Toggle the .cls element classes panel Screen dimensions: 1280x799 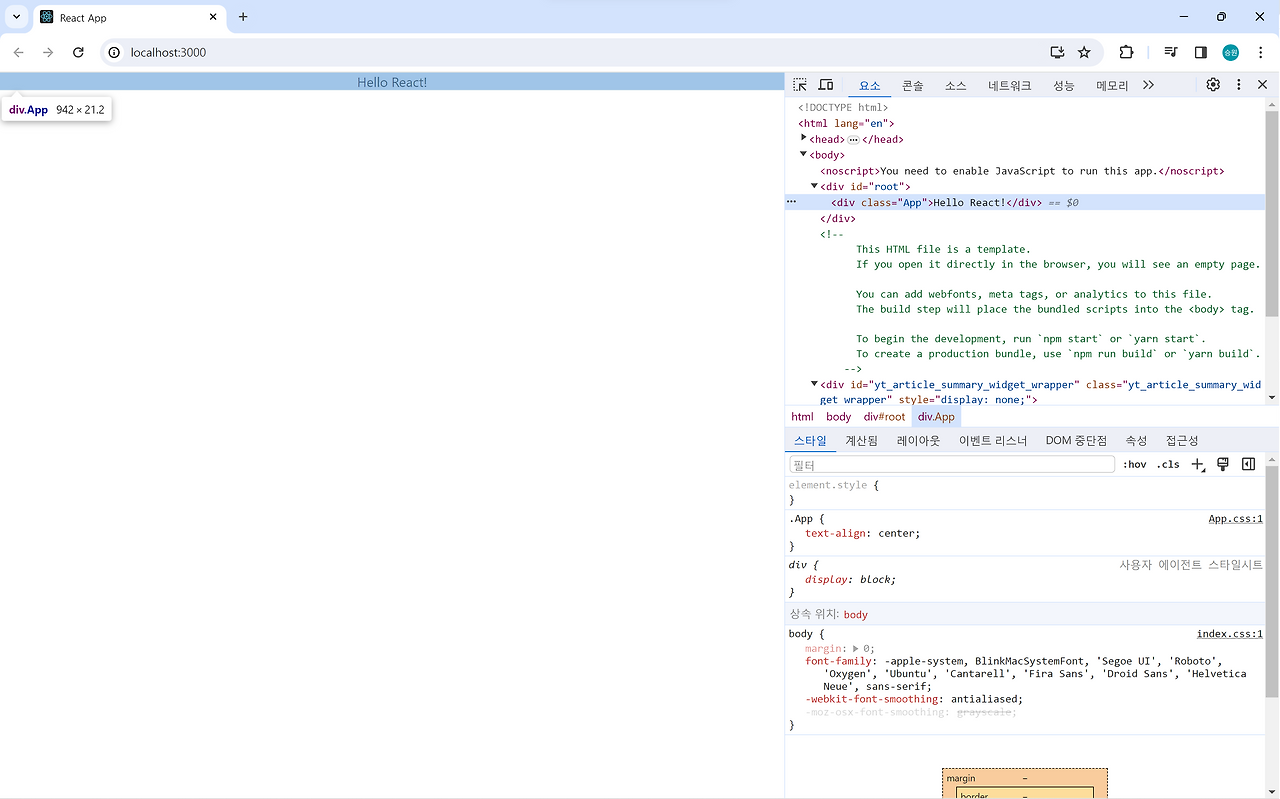pyautogui.click(x=1168, y=464)
